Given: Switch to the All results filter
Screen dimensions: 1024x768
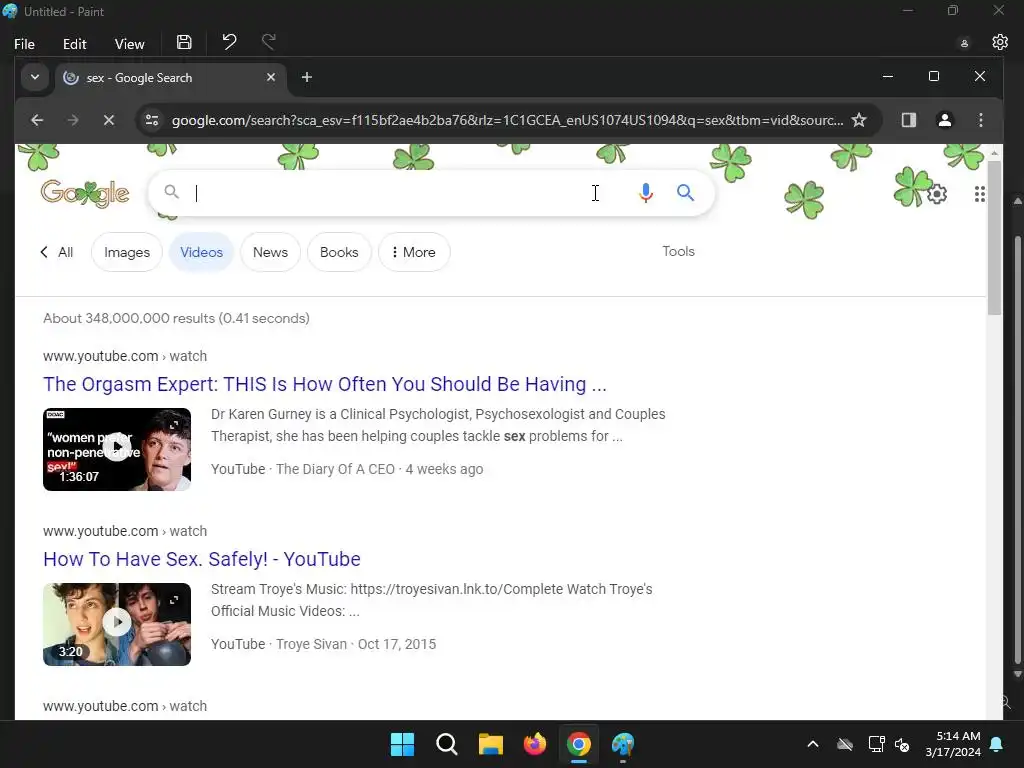Looking at the screenshot, I should pos(56,252).
